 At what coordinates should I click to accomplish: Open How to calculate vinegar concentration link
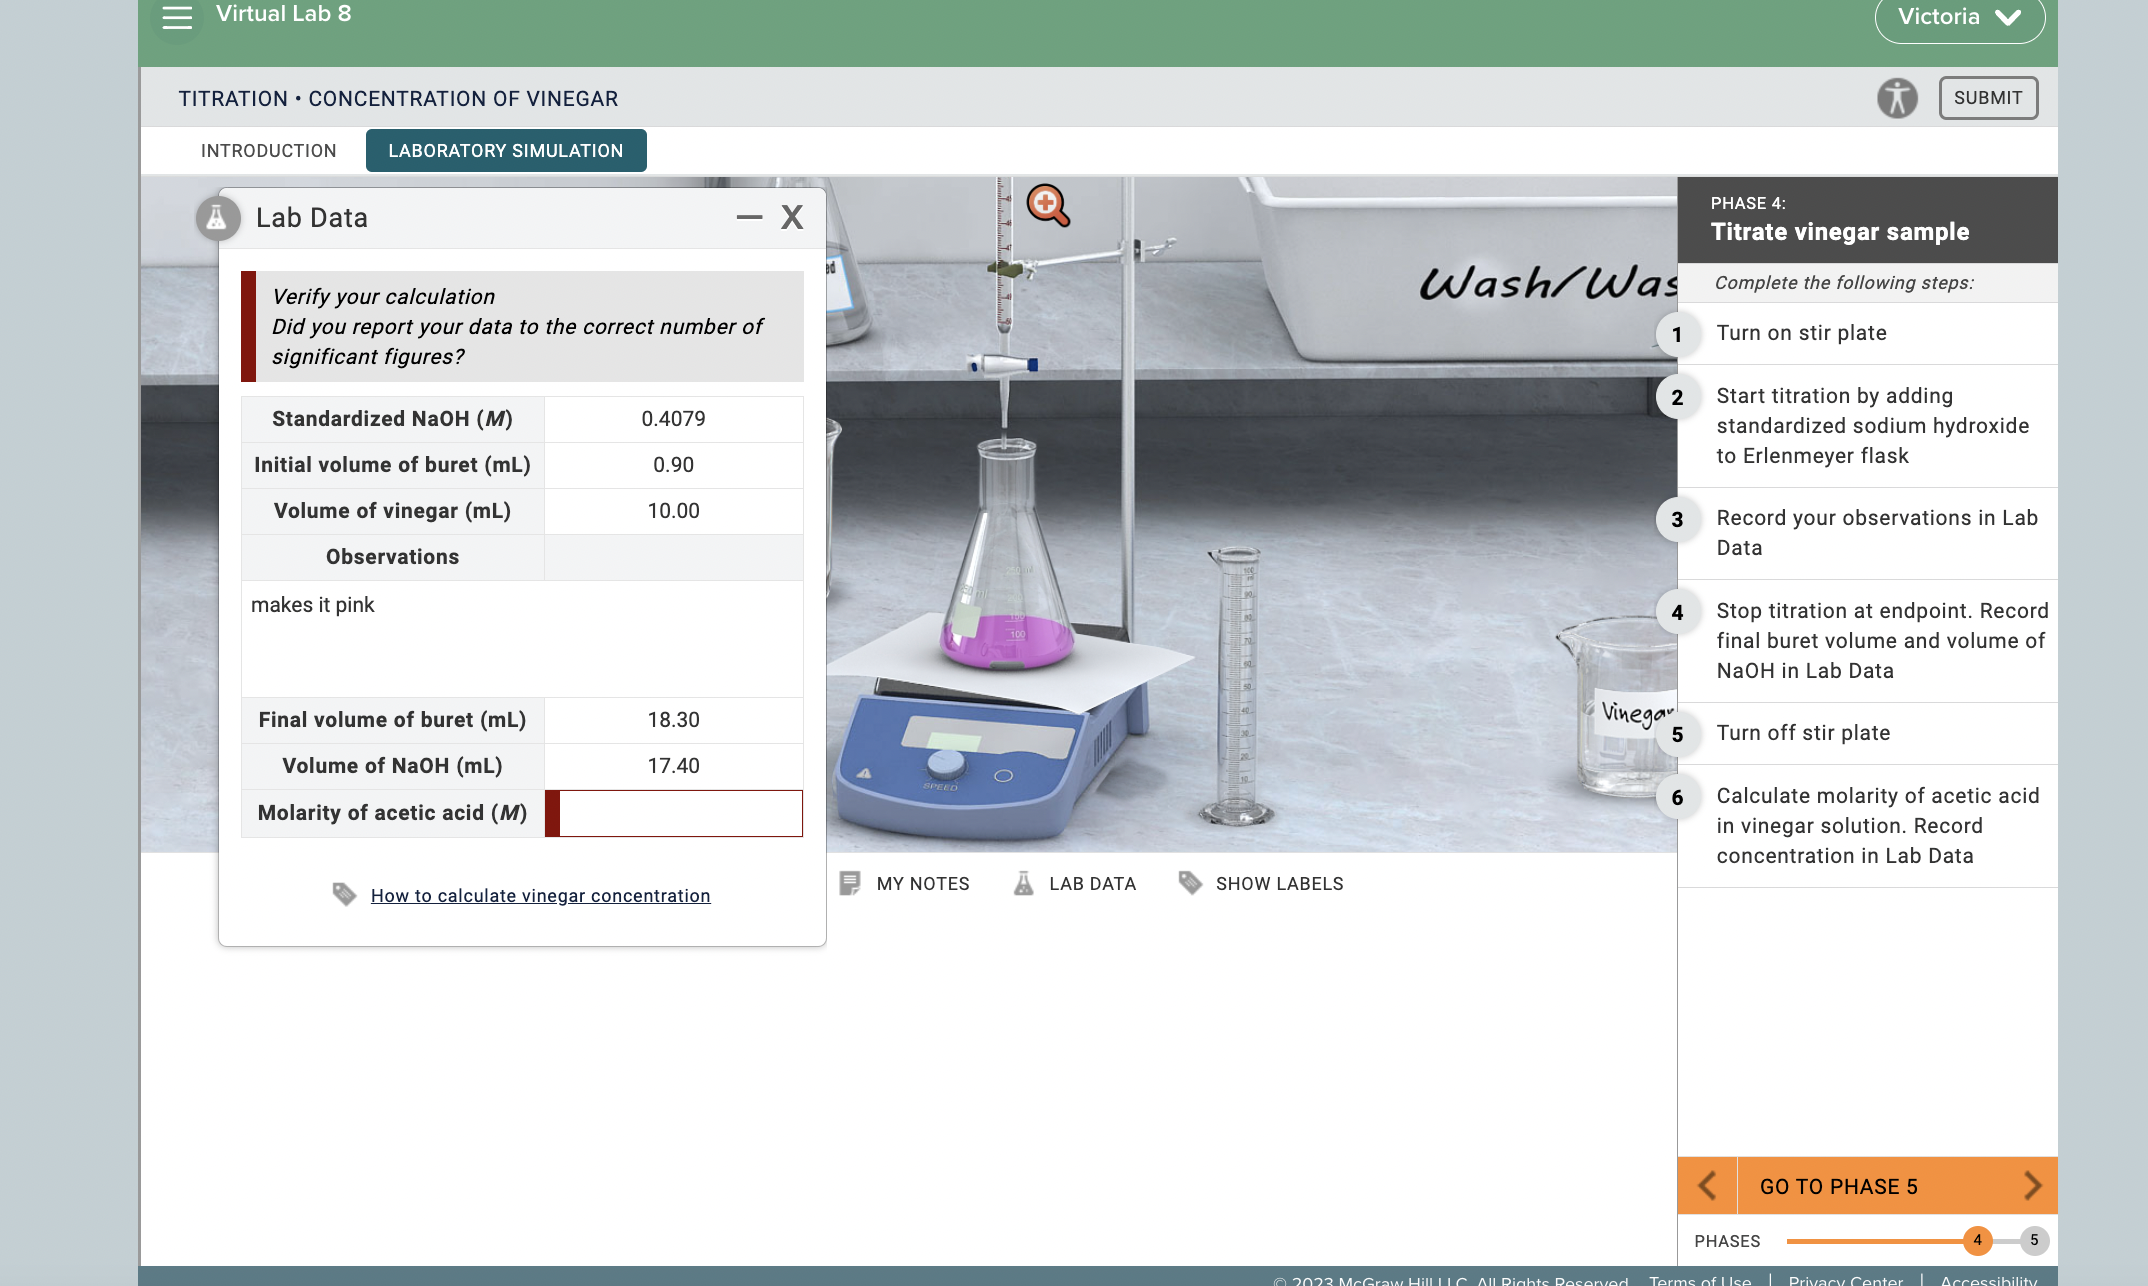(541, 896)
